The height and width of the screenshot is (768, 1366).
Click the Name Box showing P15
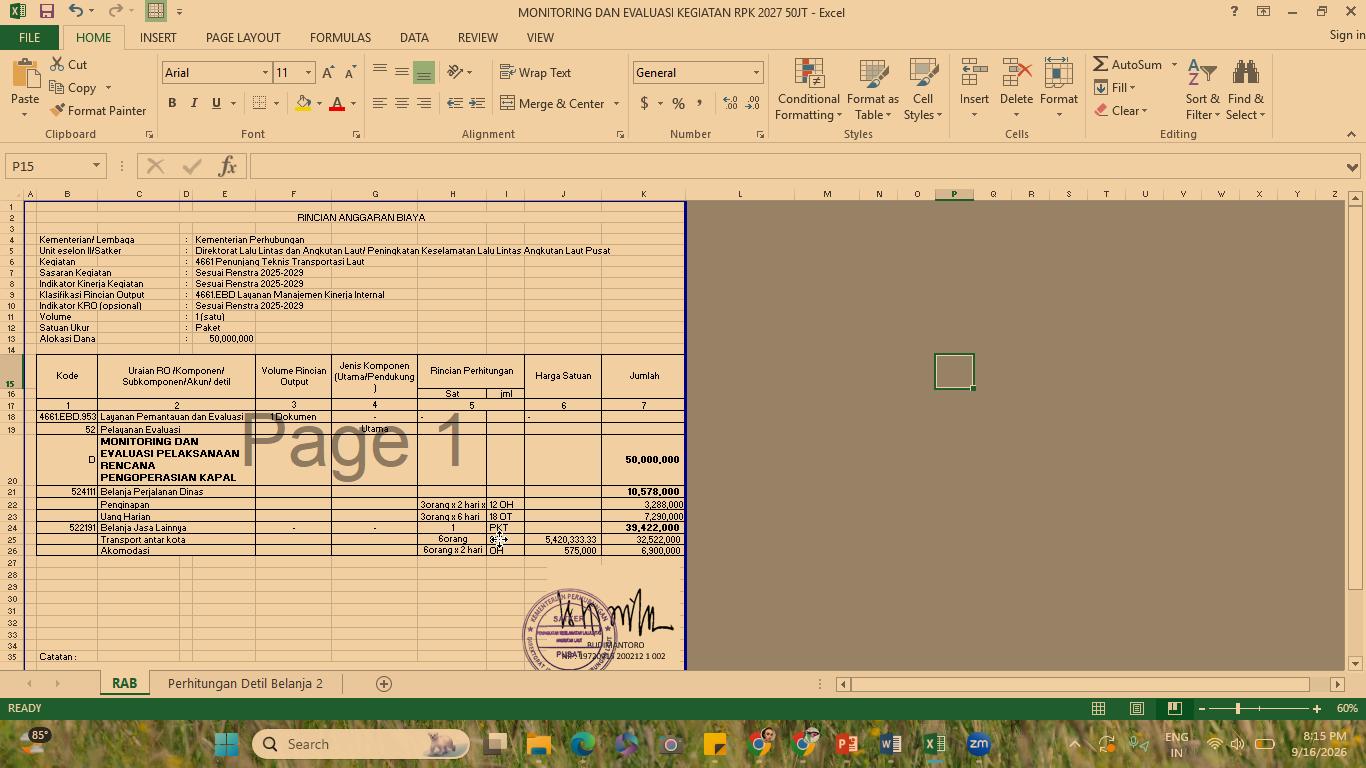pos(50,166)
